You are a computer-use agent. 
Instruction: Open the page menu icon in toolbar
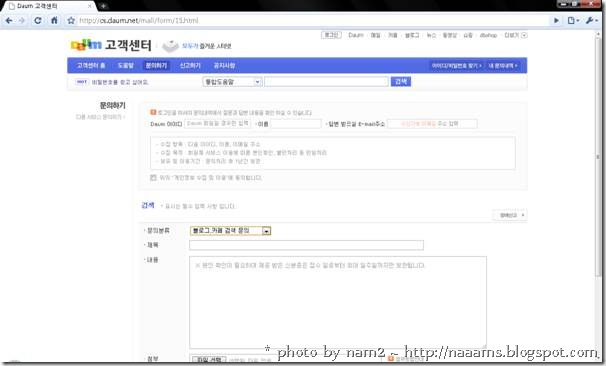pos(573,20)
